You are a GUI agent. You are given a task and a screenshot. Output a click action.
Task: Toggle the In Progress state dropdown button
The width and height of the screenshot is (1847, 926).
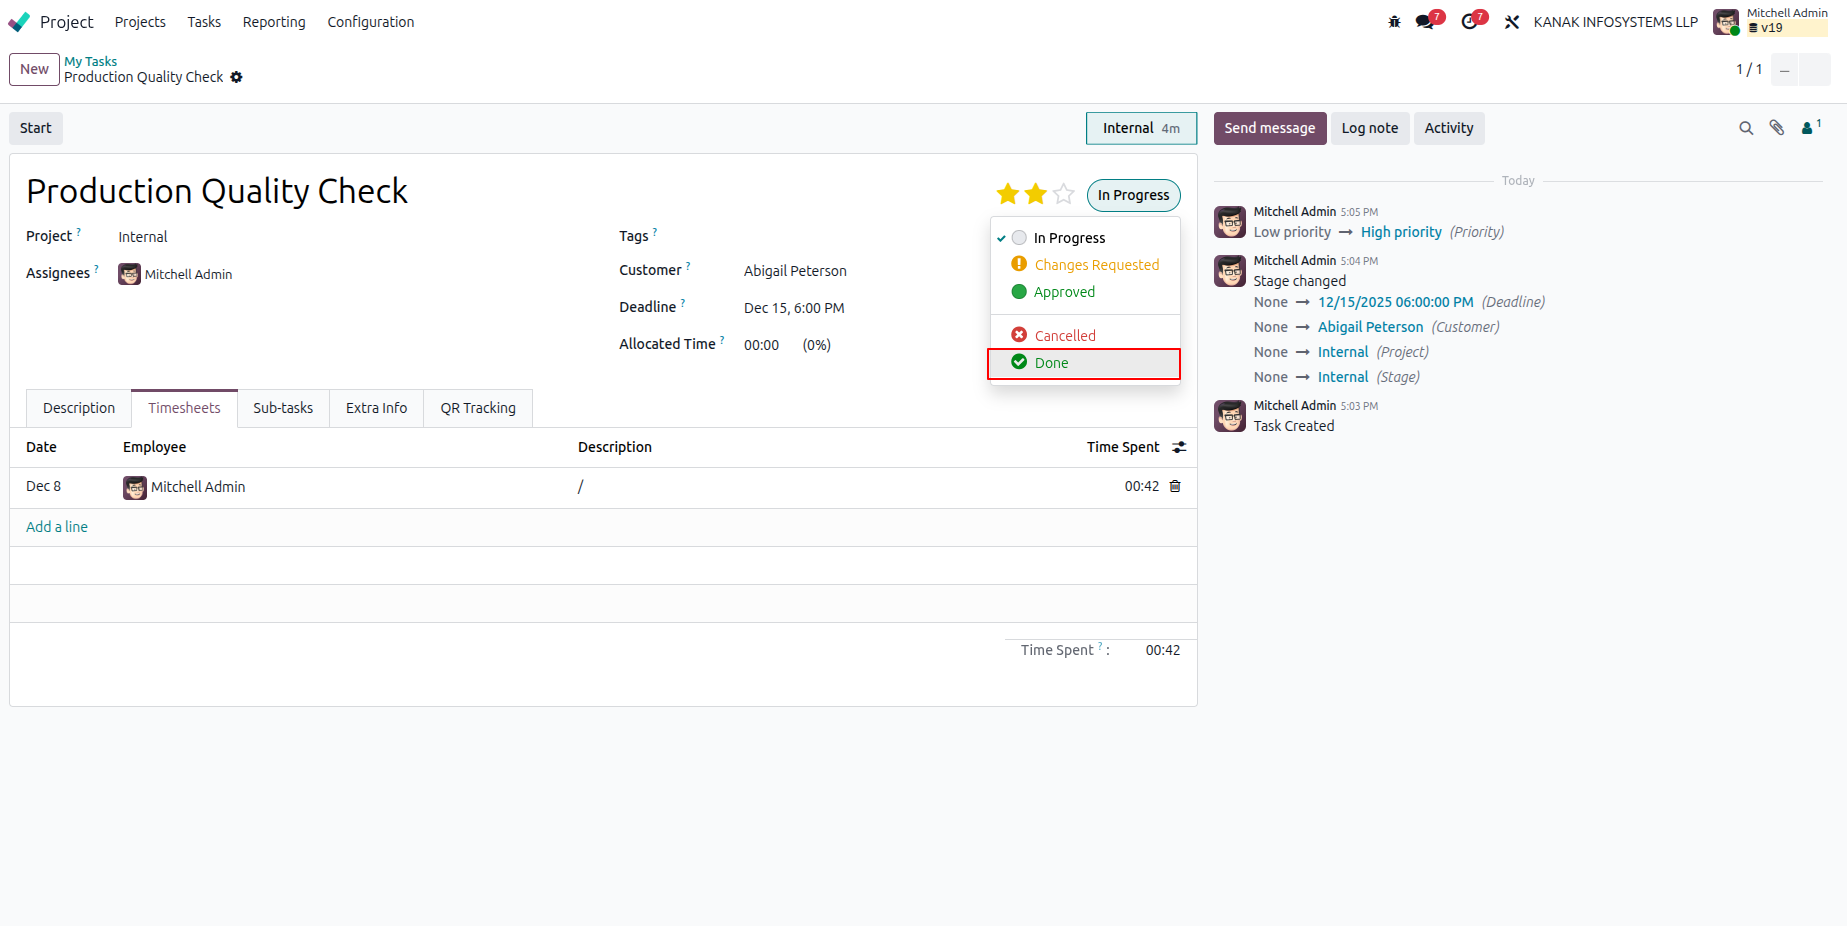(x=1133, y=195)
